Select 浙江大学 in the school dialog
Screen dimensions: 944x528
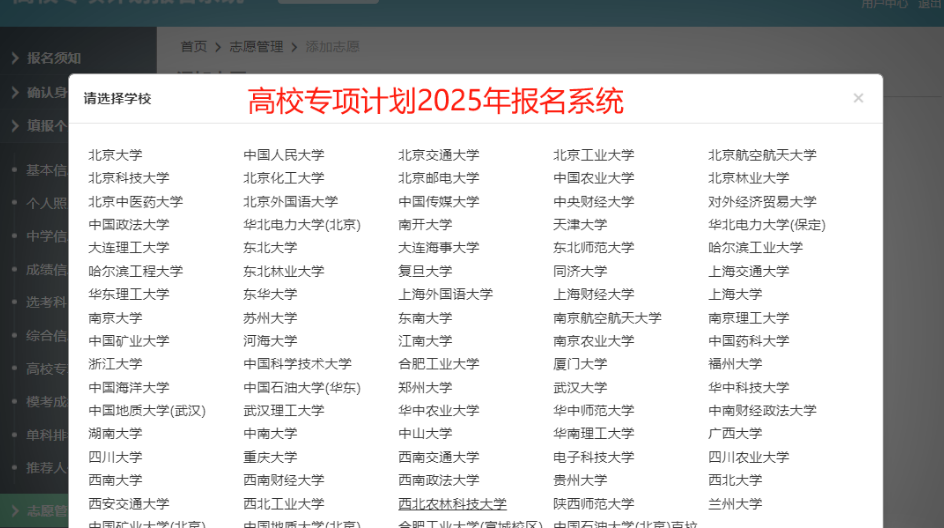115,364
